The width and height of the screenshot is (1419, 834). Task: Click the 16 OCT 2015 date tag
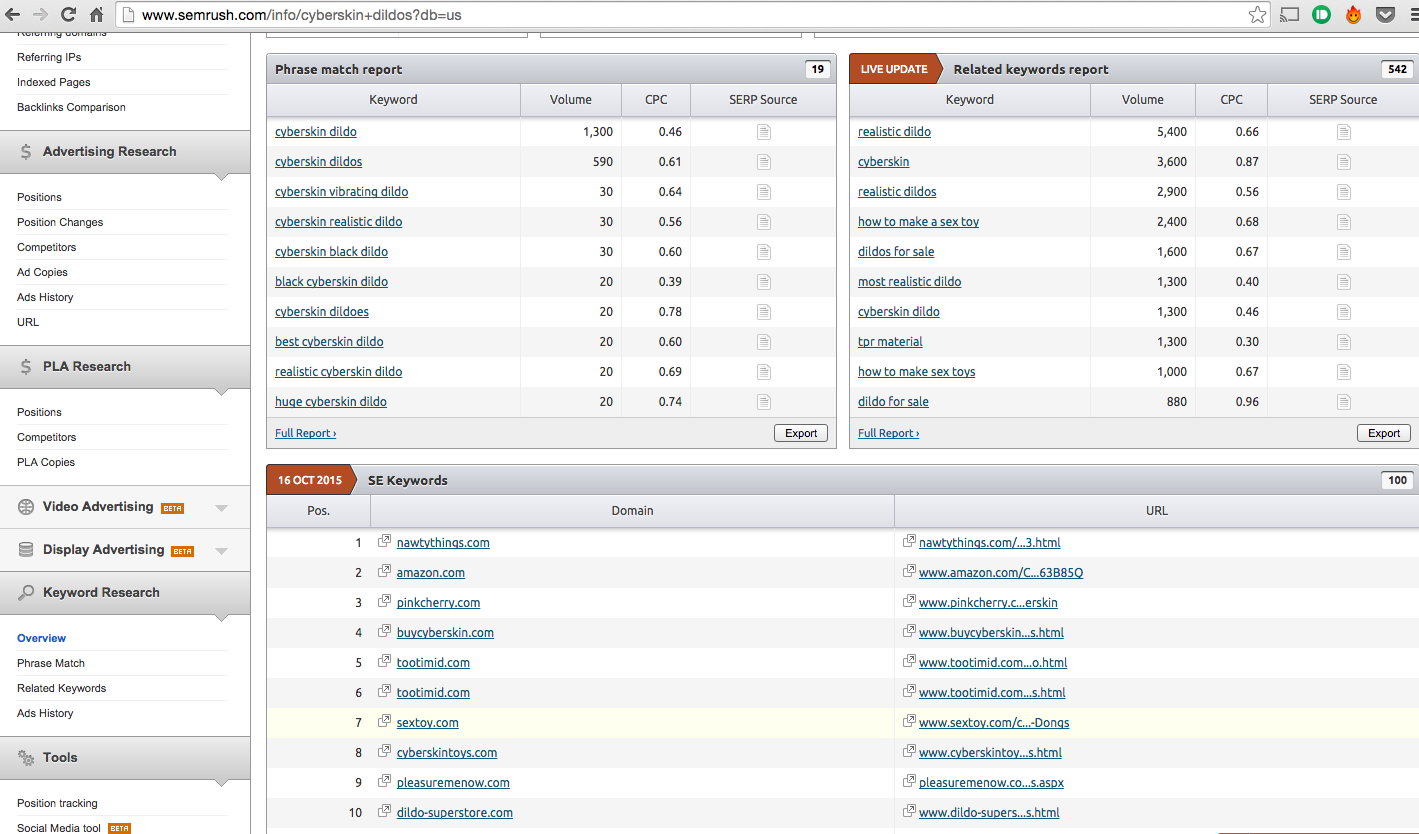tap(309, 480)
